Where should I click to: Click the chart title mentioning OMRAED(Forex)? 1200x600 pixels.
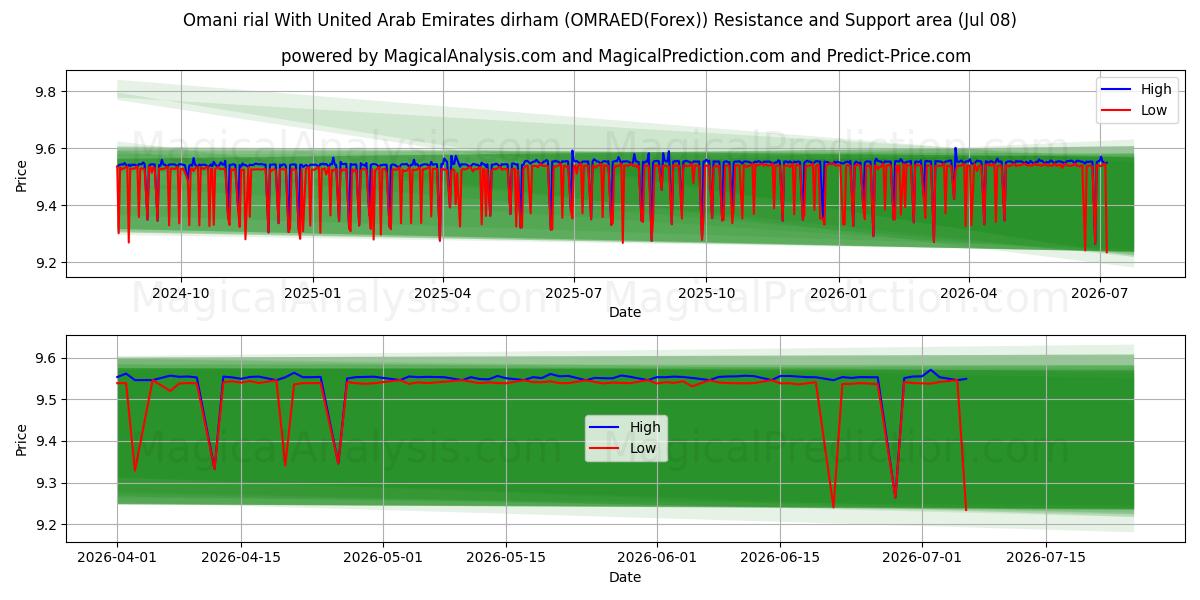coord(600,20)
